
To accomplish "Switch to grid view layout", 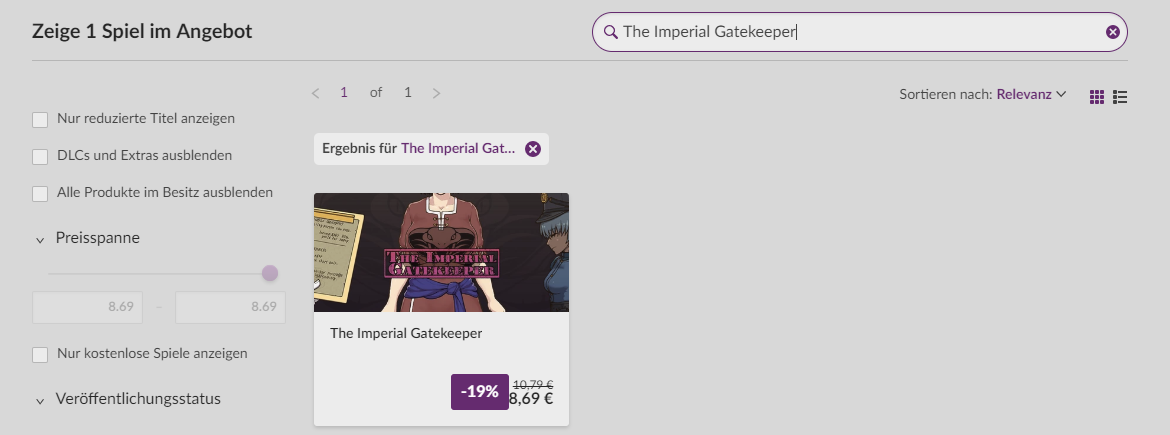I will 1097,97.
